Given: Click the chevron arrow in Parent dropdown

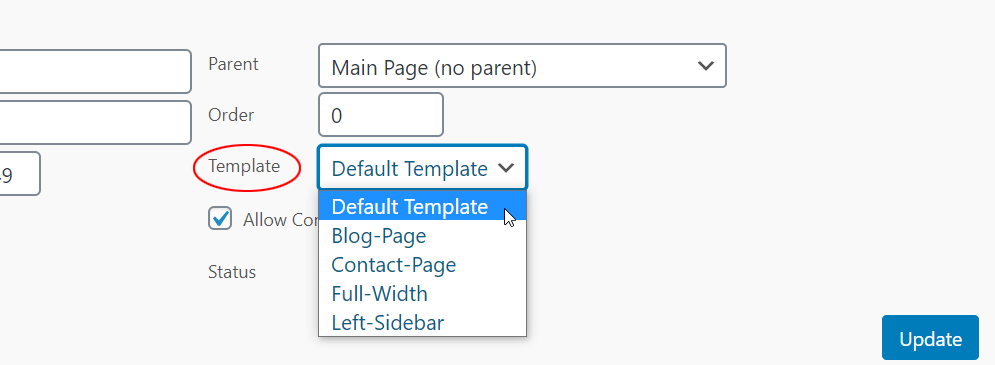Looking at the screenshot, I should pos(706,66).
